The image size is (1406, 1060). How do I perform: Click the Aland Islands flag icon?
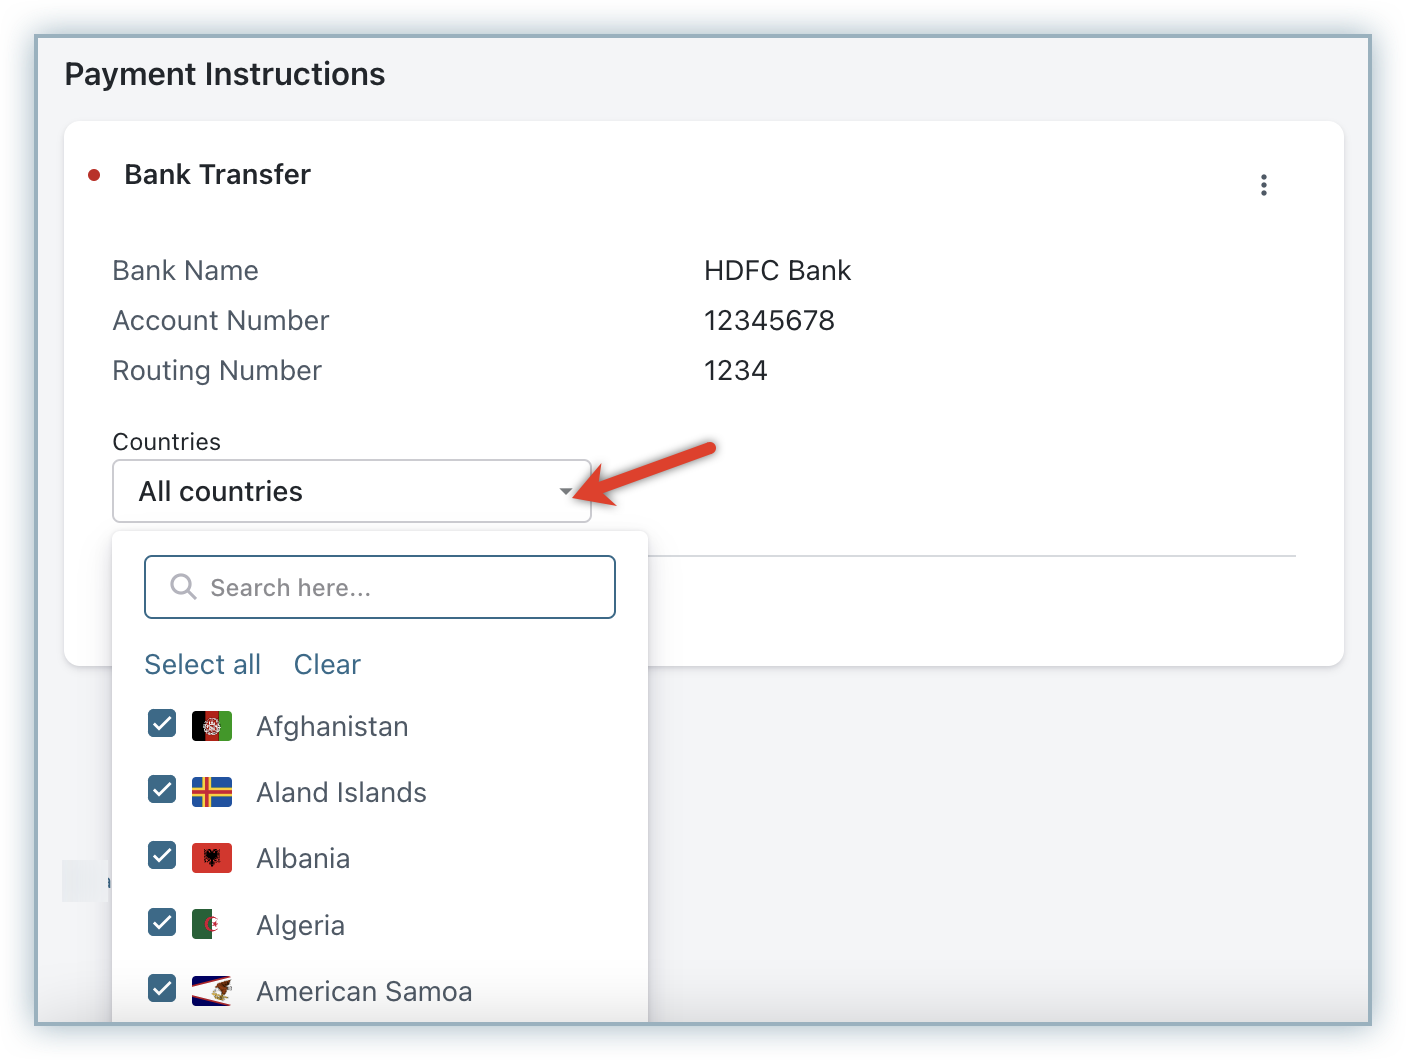pyautogui.click(x=212, y=792)
